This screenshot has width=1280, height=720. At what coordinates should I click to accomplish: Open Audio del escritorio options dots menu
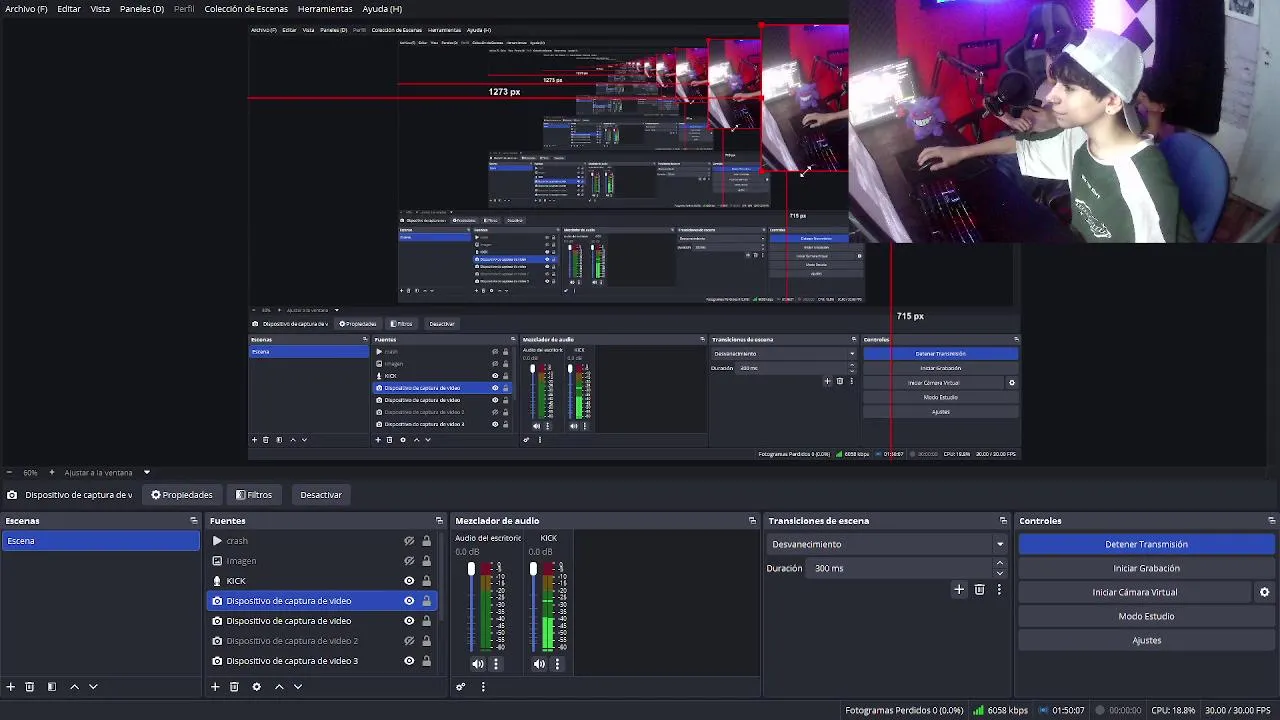coord(496,664)
